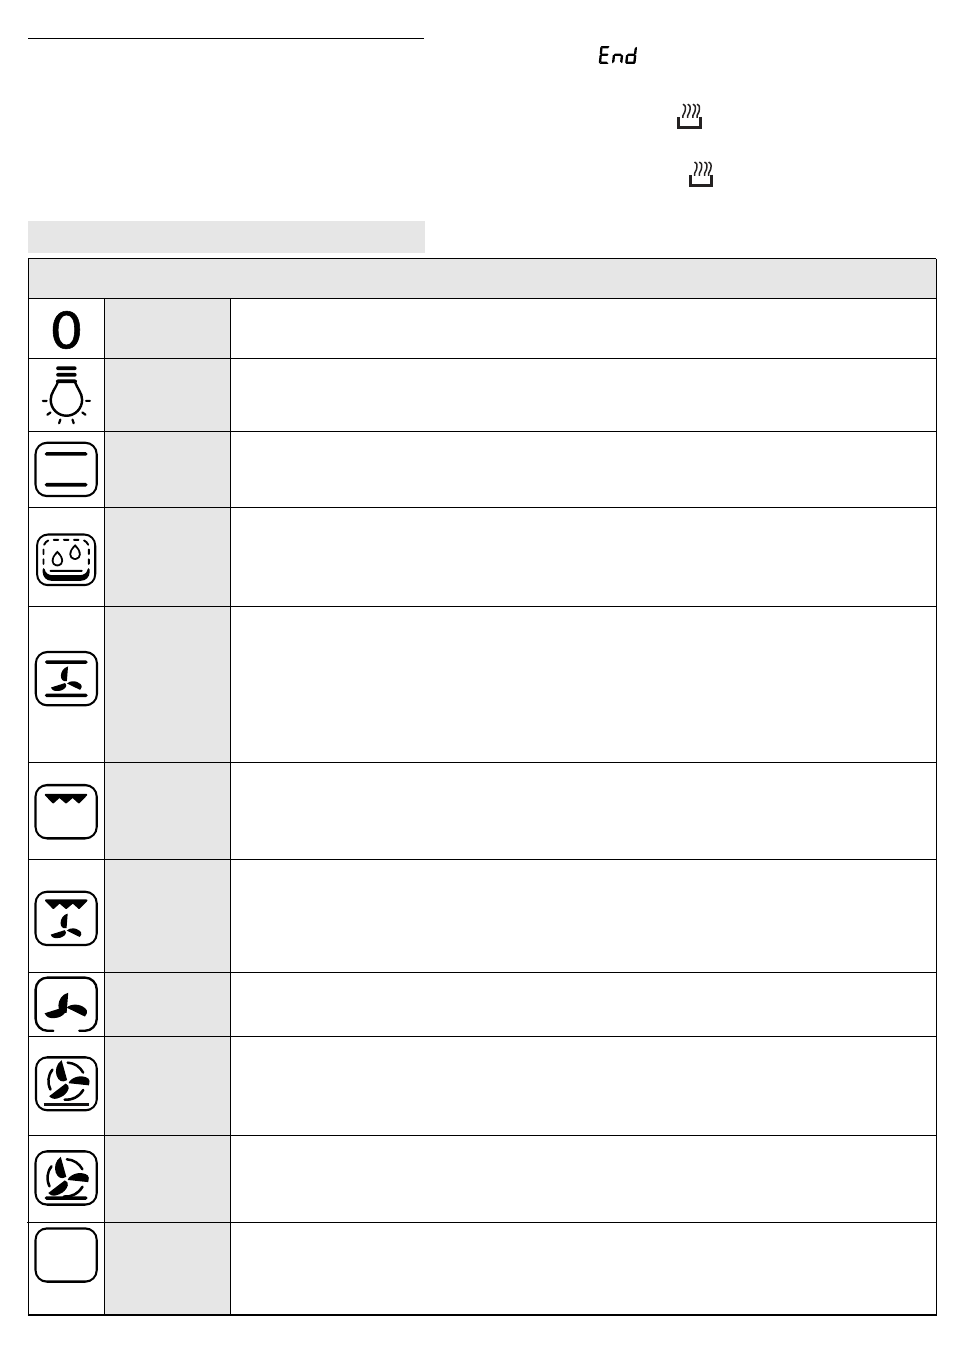Pick the fan between two heating lines icon
964x1360 pixels.
[x=66, y=679]
